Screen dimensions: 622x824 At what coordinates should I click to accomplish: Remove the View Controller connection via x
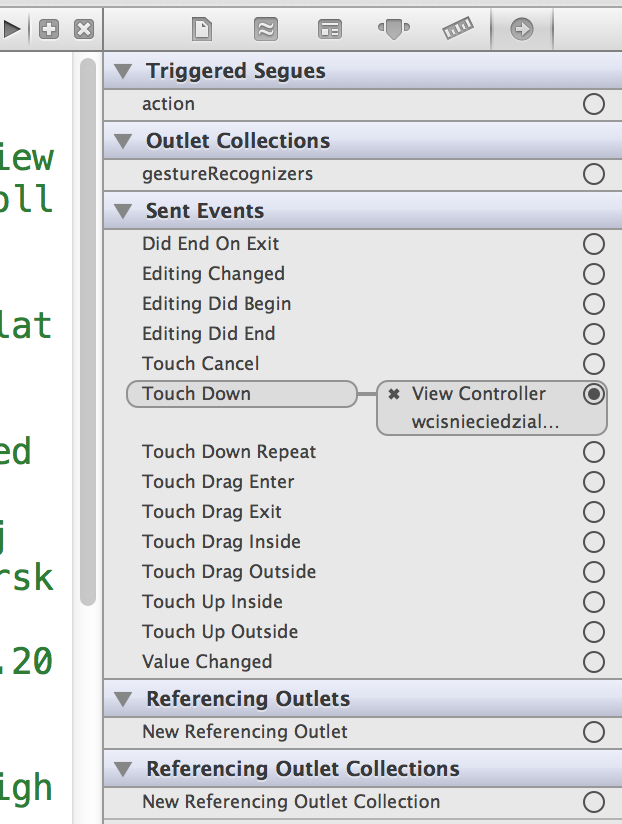point(394,394)
